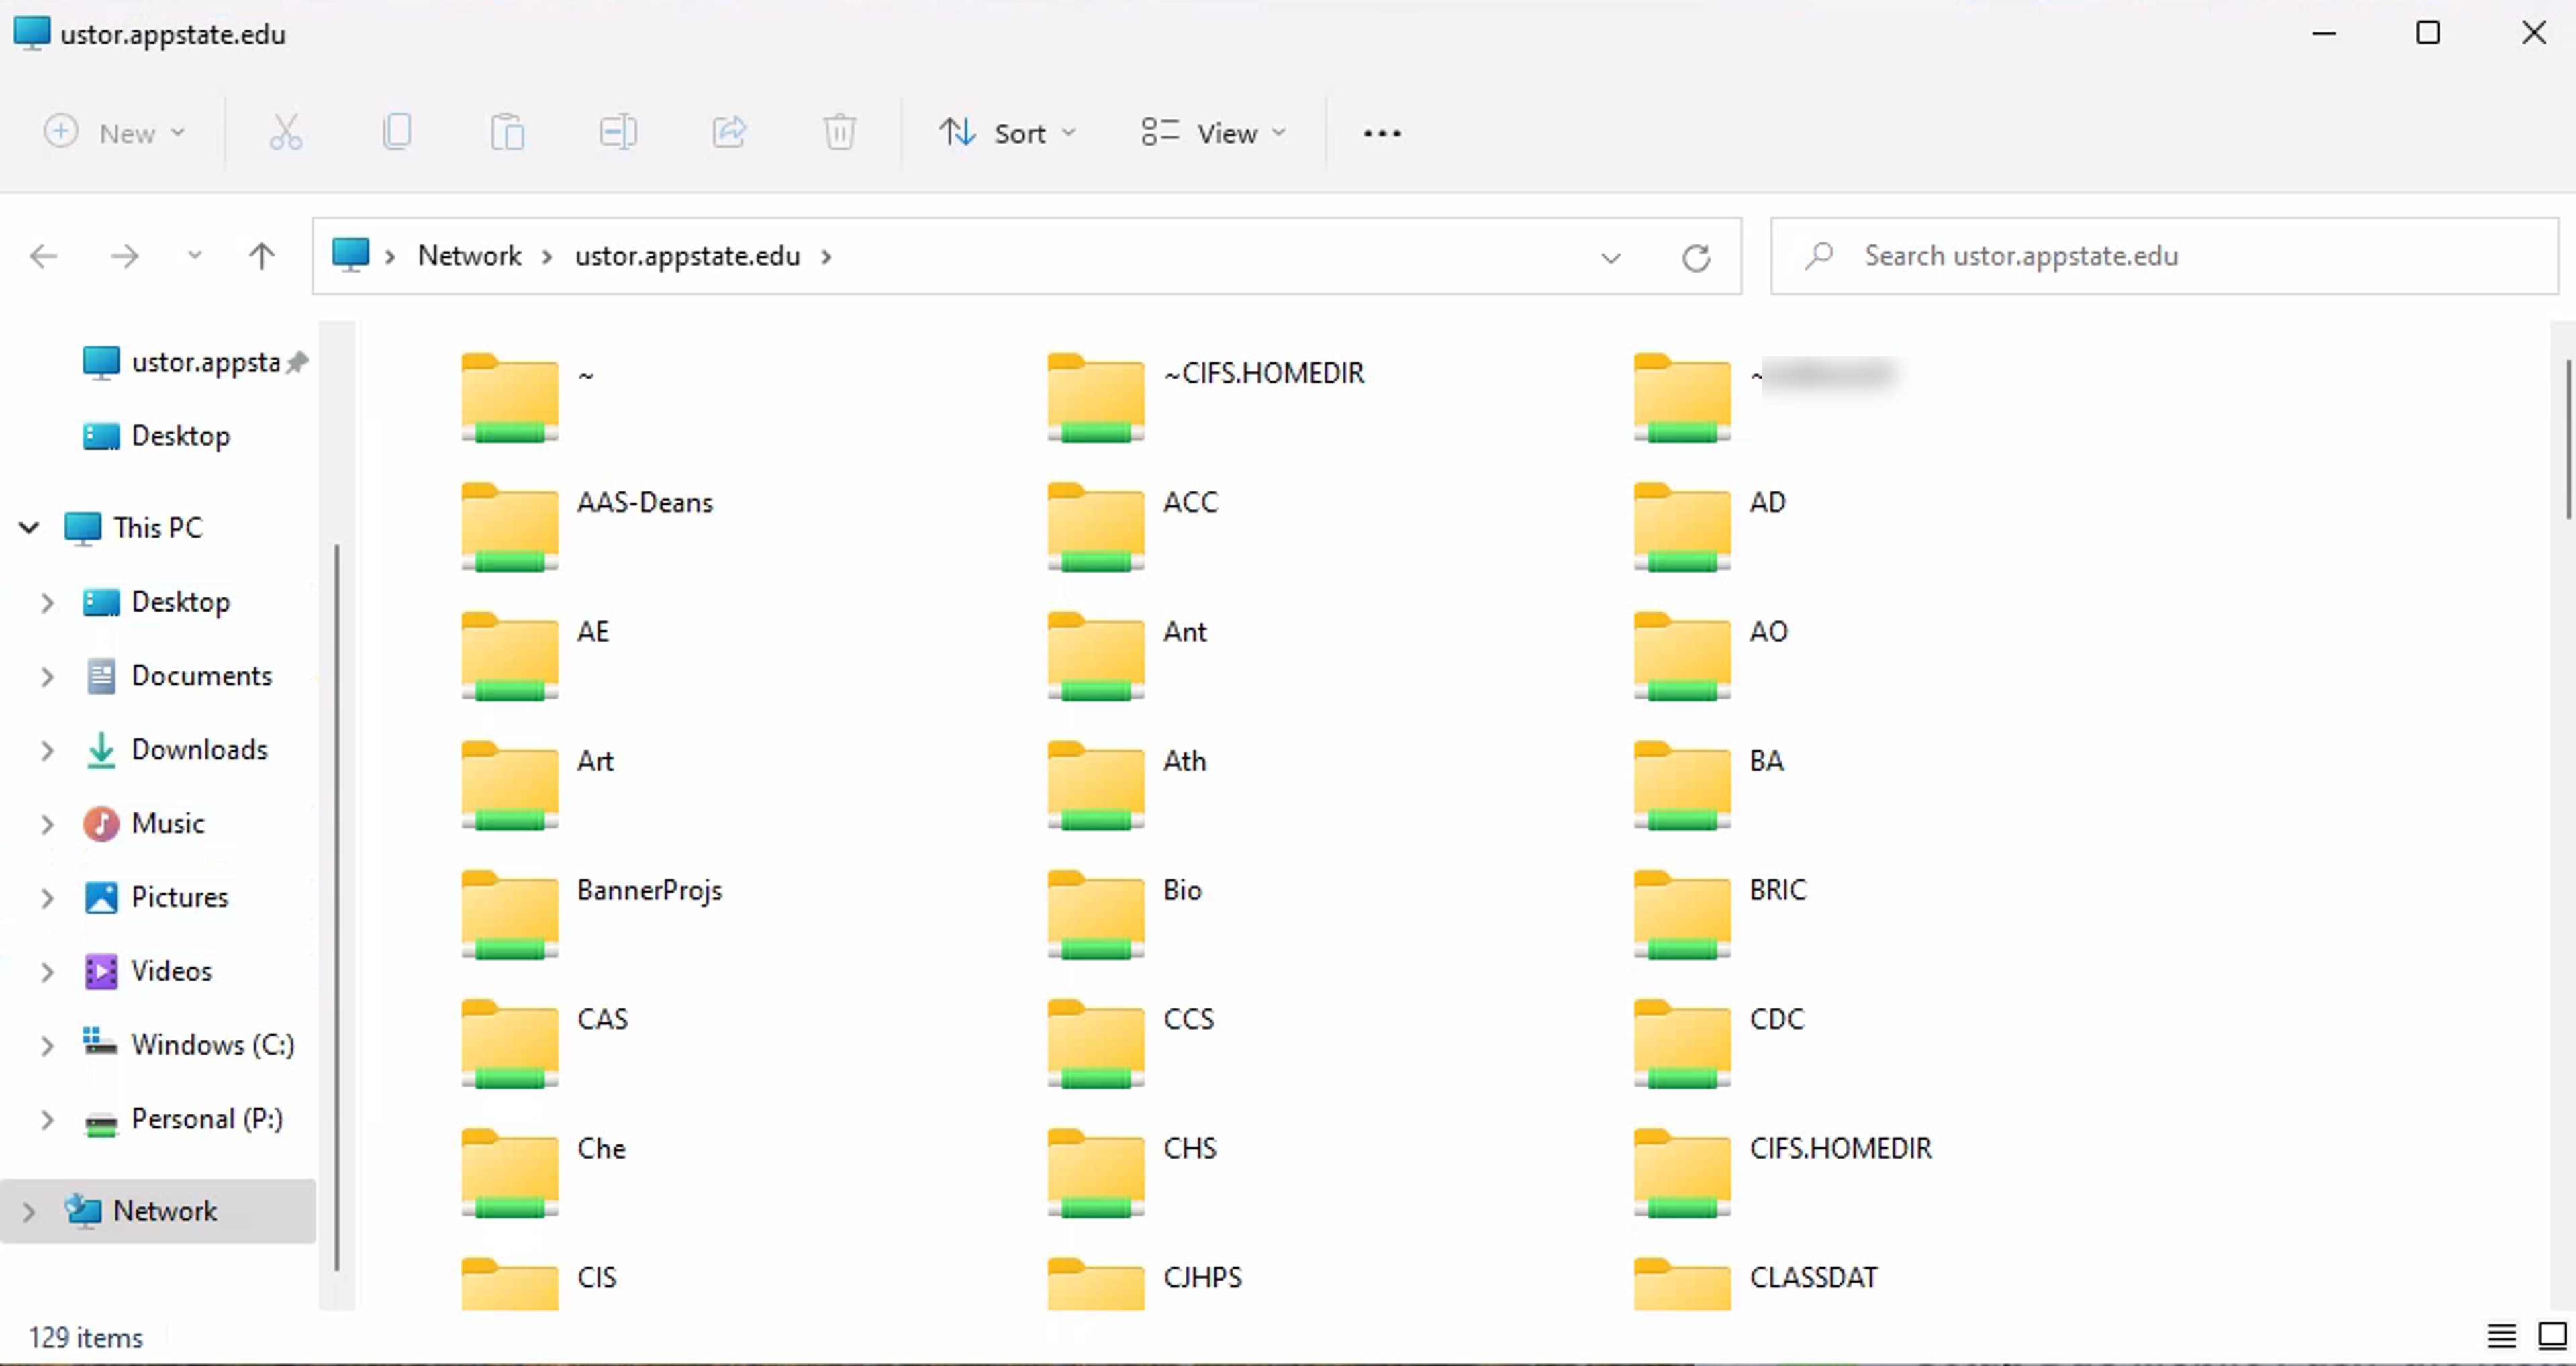Viewport: 2576px width, 1366px height.
Task: Click the BA folder name
Action: tap(1766, 761)
